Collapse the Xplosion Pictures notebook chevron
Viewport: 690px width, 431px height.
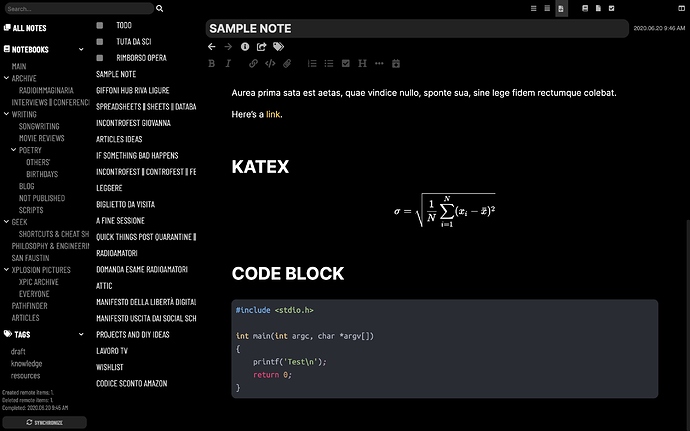click(6, 269)
